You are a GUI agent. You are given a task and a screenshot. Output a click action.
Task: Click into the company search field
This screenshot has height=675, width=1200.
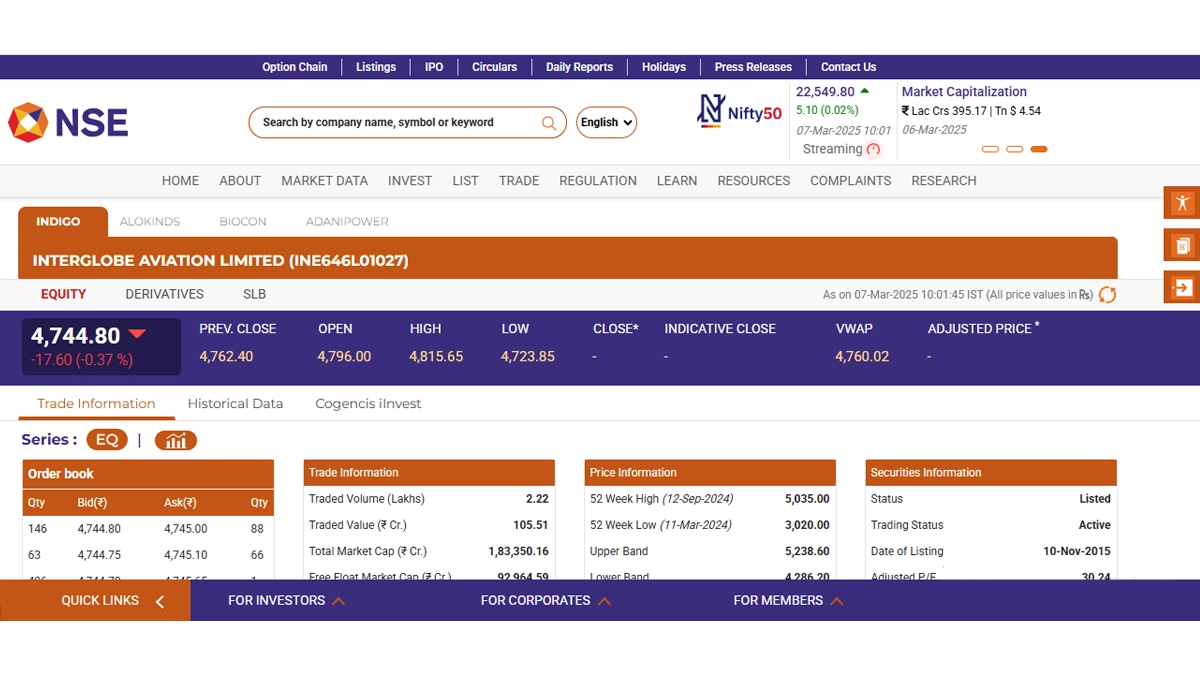pos(395,123)
